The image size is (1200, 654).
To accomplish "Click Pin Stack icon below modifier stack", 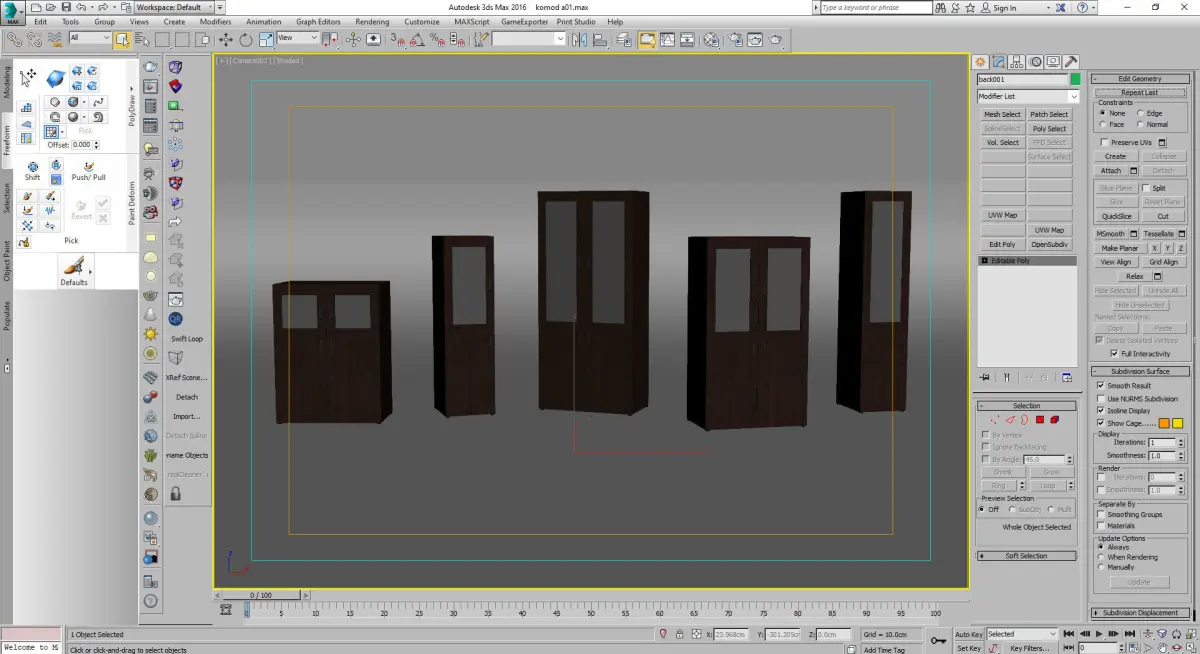I will coord(985,377).
